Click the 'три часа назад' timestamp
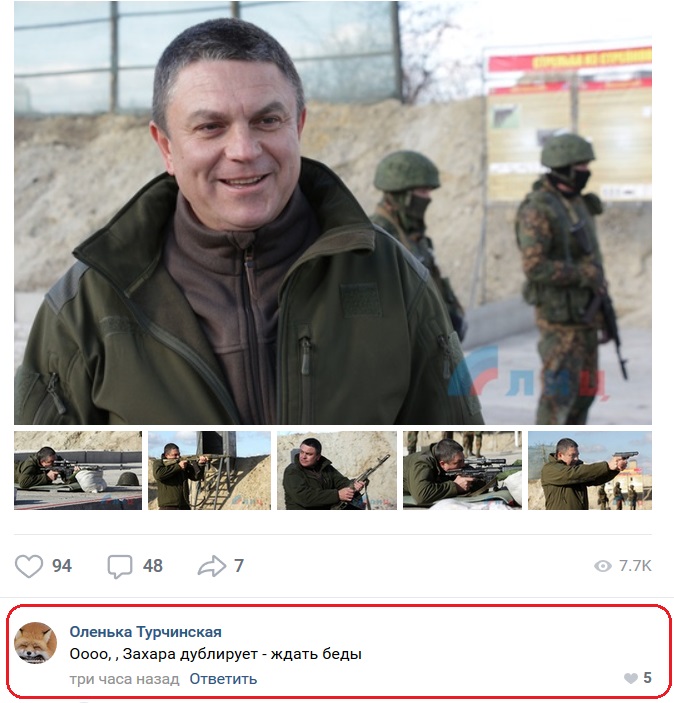Viewport: 674px width, 703px height. [x=124, y=679]
